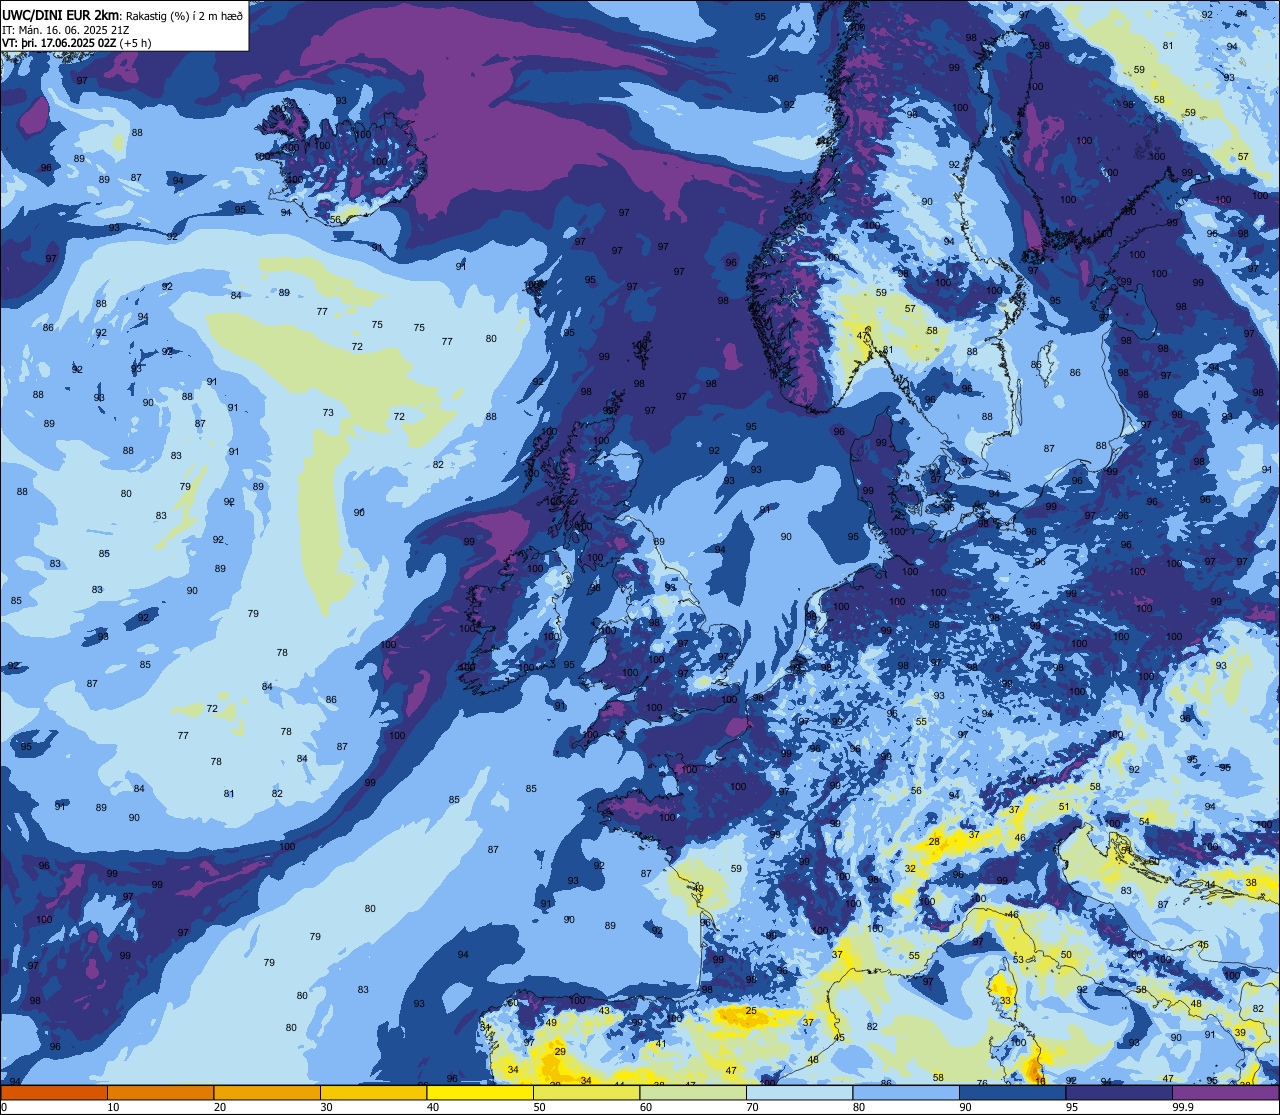1280x1115 pixels.
Task: Click the 10–20% orange legend swatch
Action: (x=160, y=1092)
